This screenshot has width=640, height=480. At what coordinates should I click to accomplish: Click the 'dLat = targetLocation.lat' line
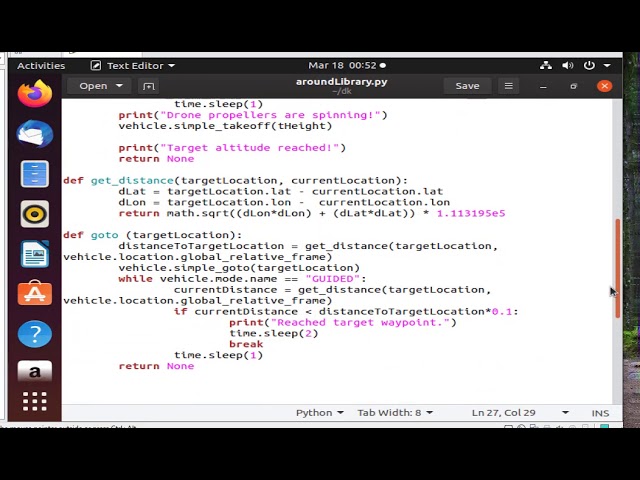click(281, 191)
